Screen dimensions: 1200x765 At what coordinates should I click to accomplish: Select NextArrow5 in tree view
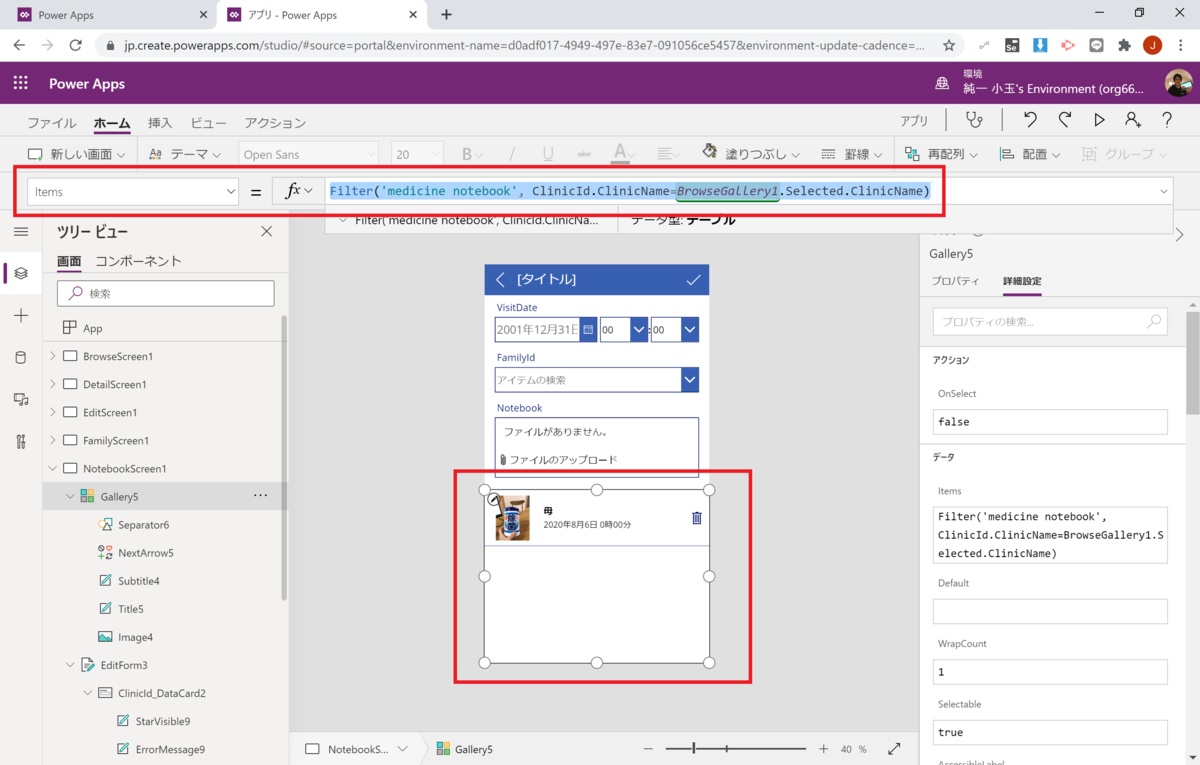point(145,552)
